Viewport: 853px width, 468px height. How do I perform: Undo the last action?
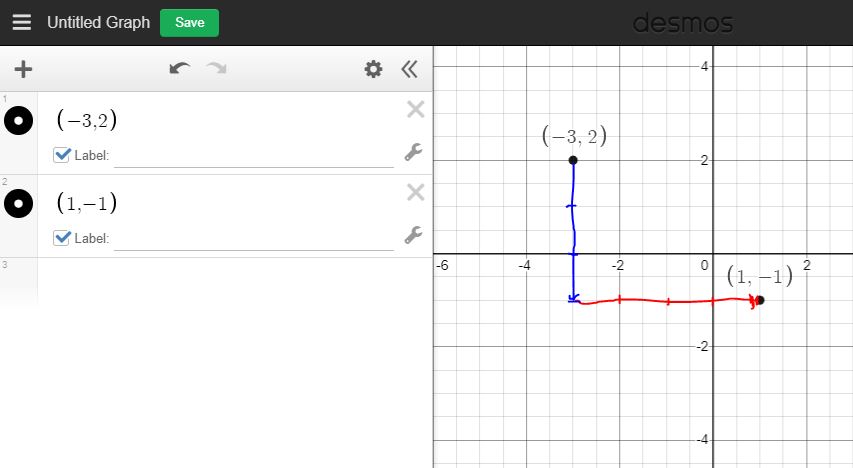(179, 69)
